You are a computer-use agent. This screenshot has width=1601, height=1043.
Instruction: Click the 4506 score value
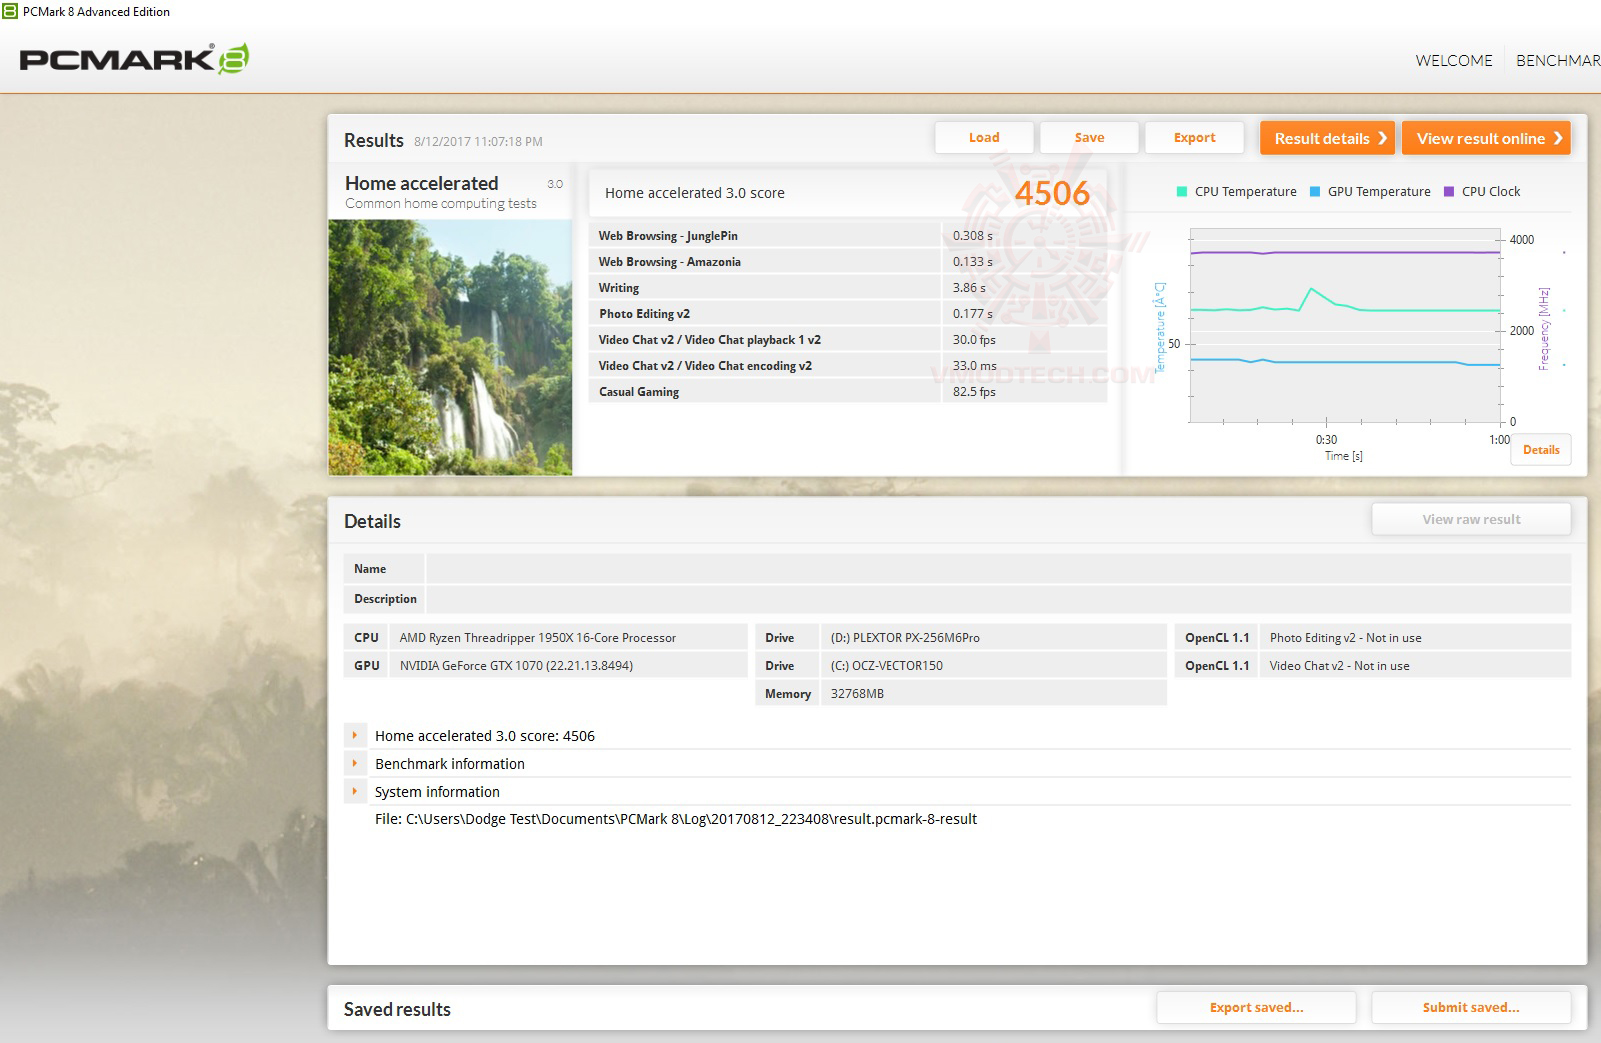click(x=1052, y=193)
